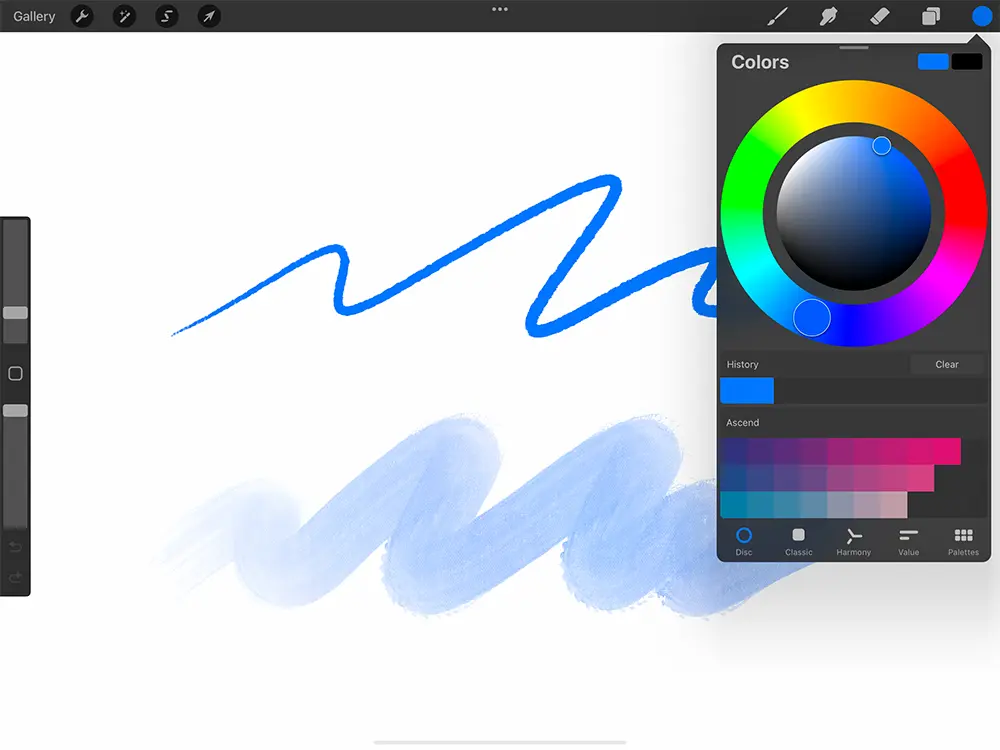1000x750 pixels.
Task: Open the Harmony color tab
Action: pos(853,541)
